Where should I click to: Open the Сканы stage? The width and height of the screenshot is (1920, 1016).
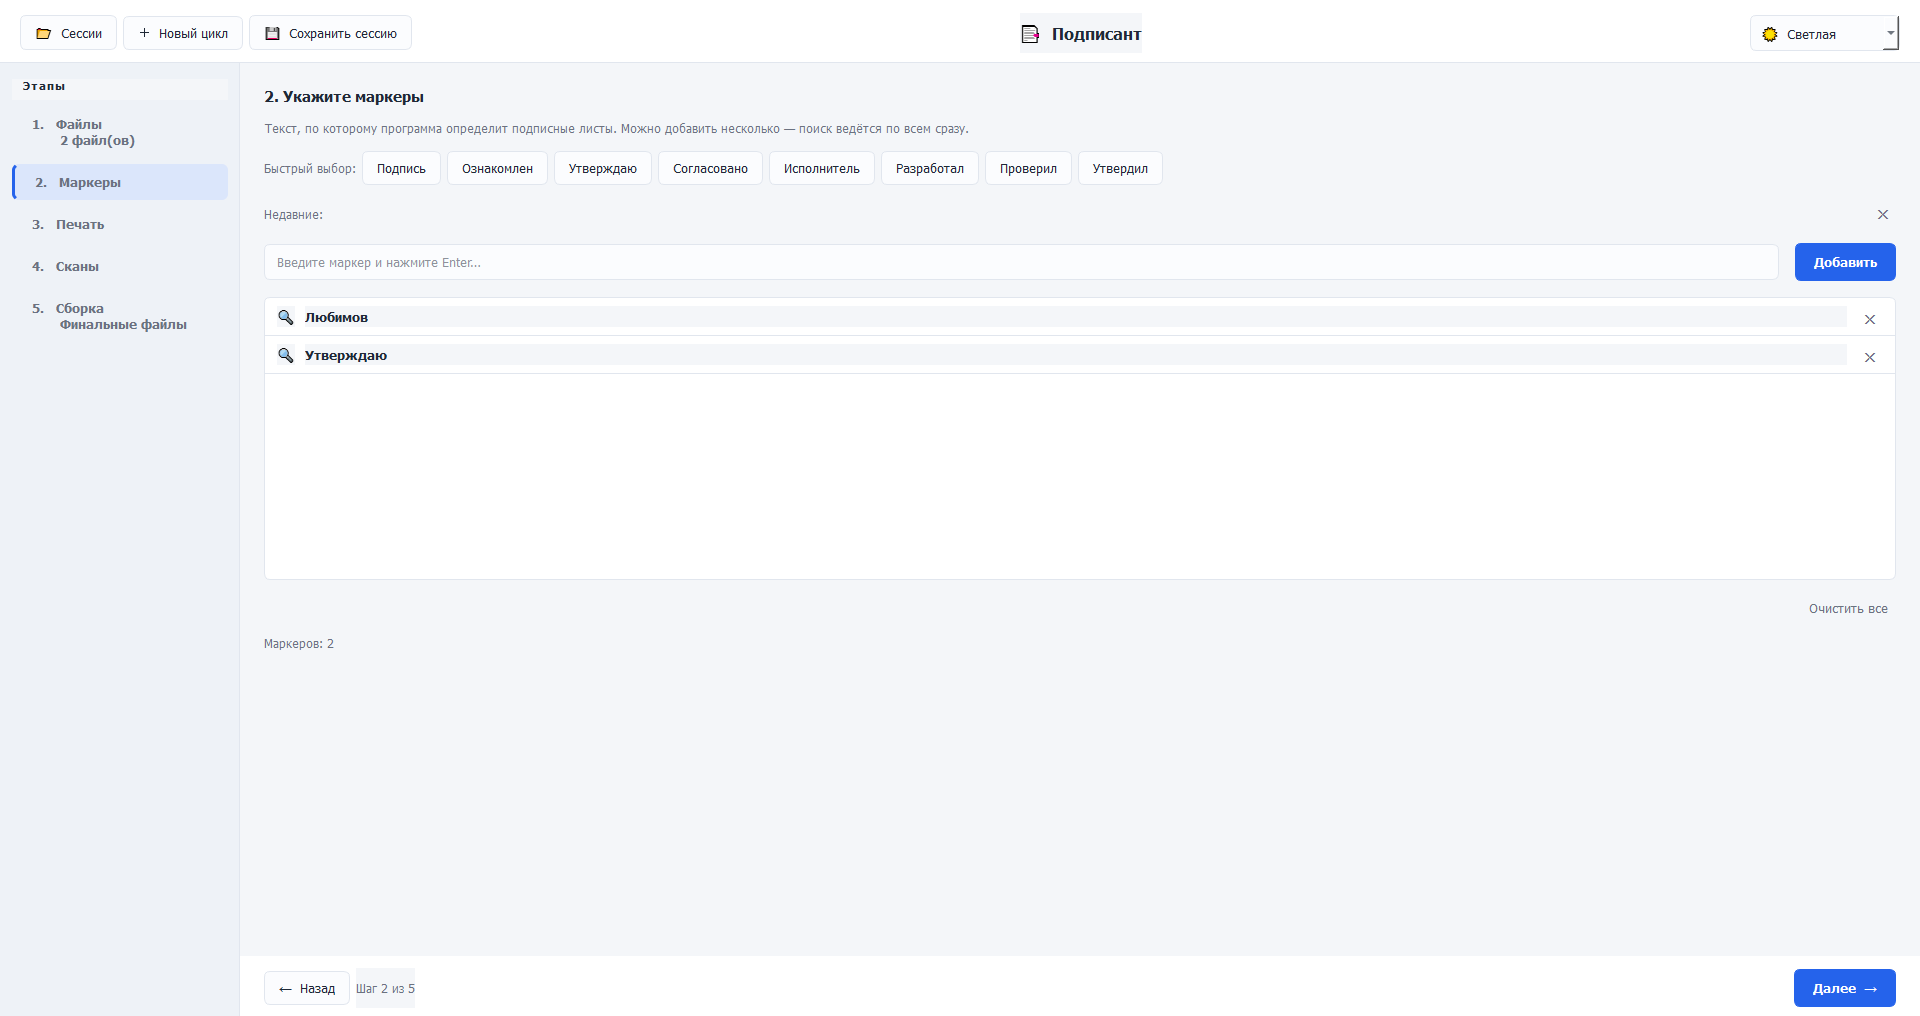coord(120,266)
